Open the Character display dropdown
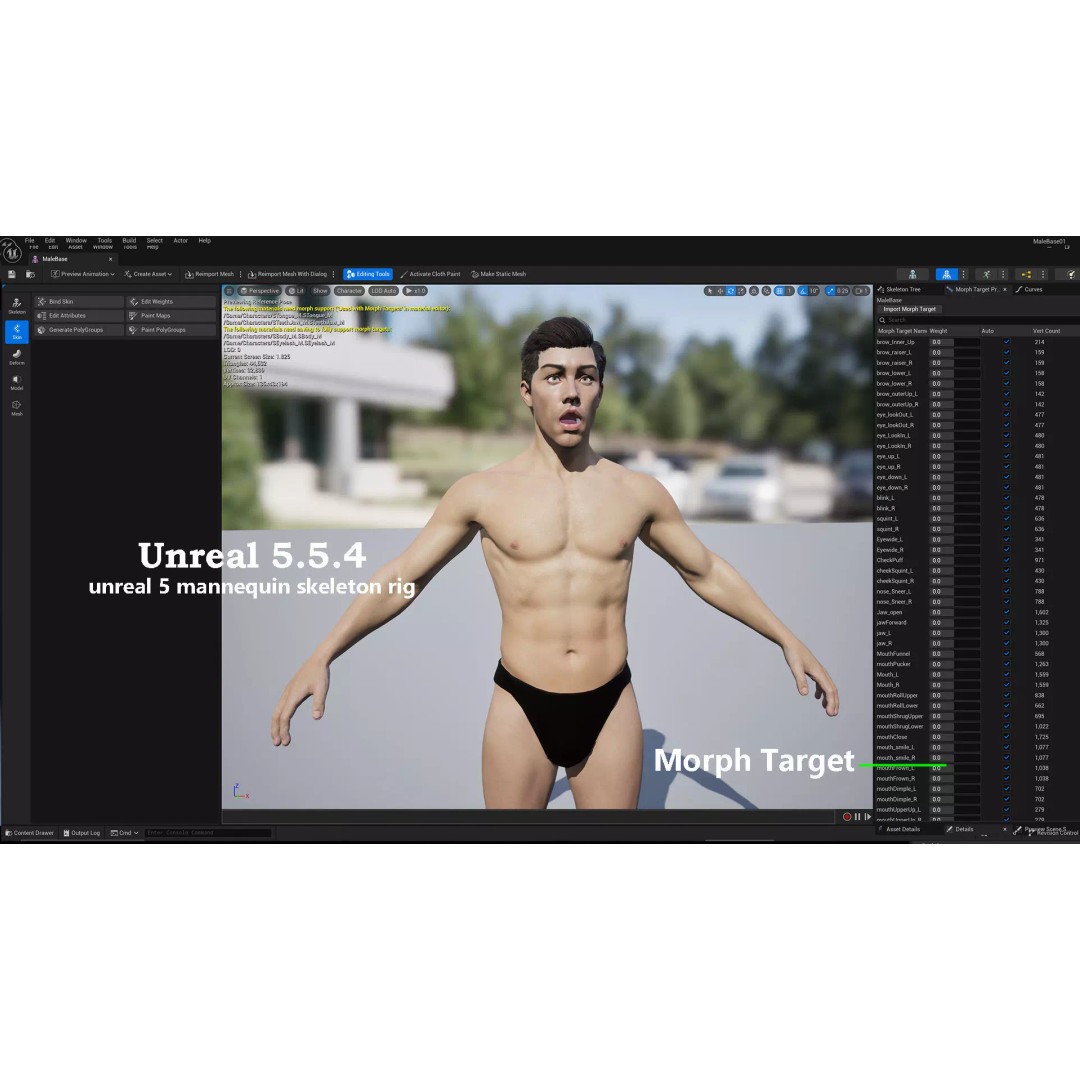The image size is (1080, 1080). coord(349,291)
